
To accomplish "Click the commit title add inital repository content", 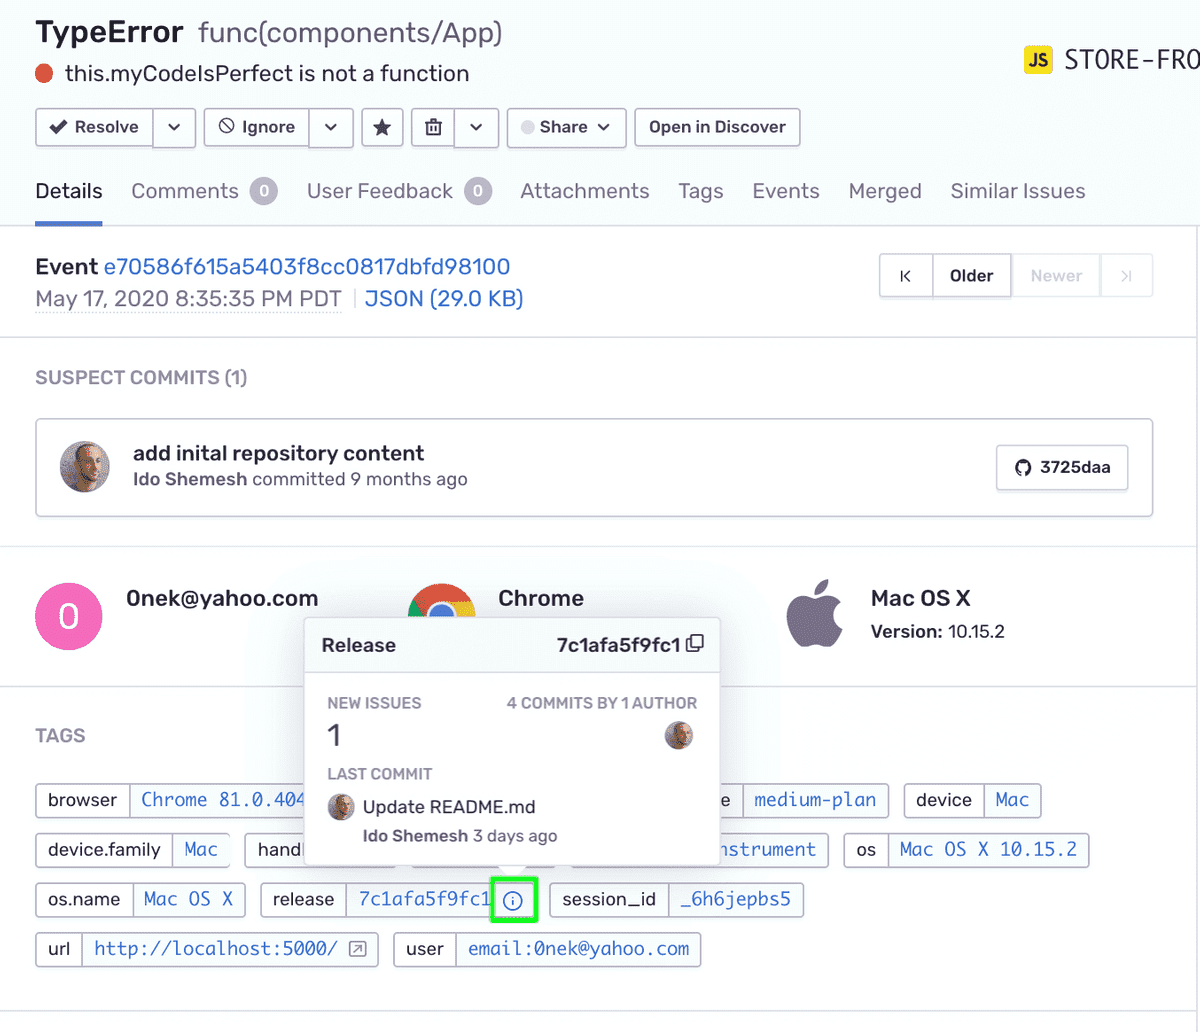I will click(x=279, y=453).
